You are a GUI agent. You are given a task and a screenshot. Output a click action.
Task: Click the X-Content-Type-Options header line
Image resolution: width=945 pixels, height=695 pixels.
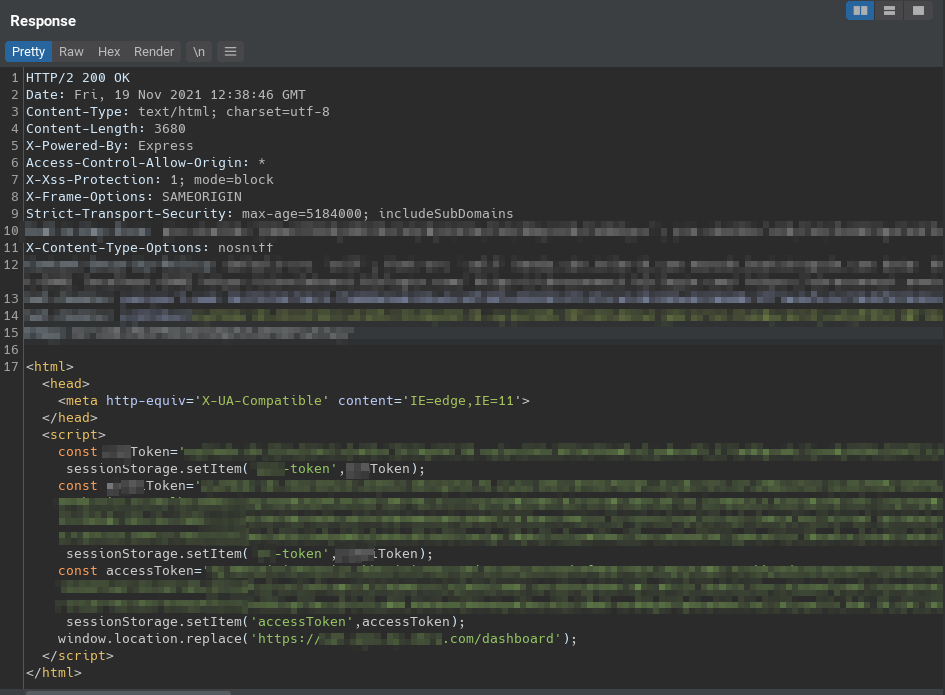[149, 248]
